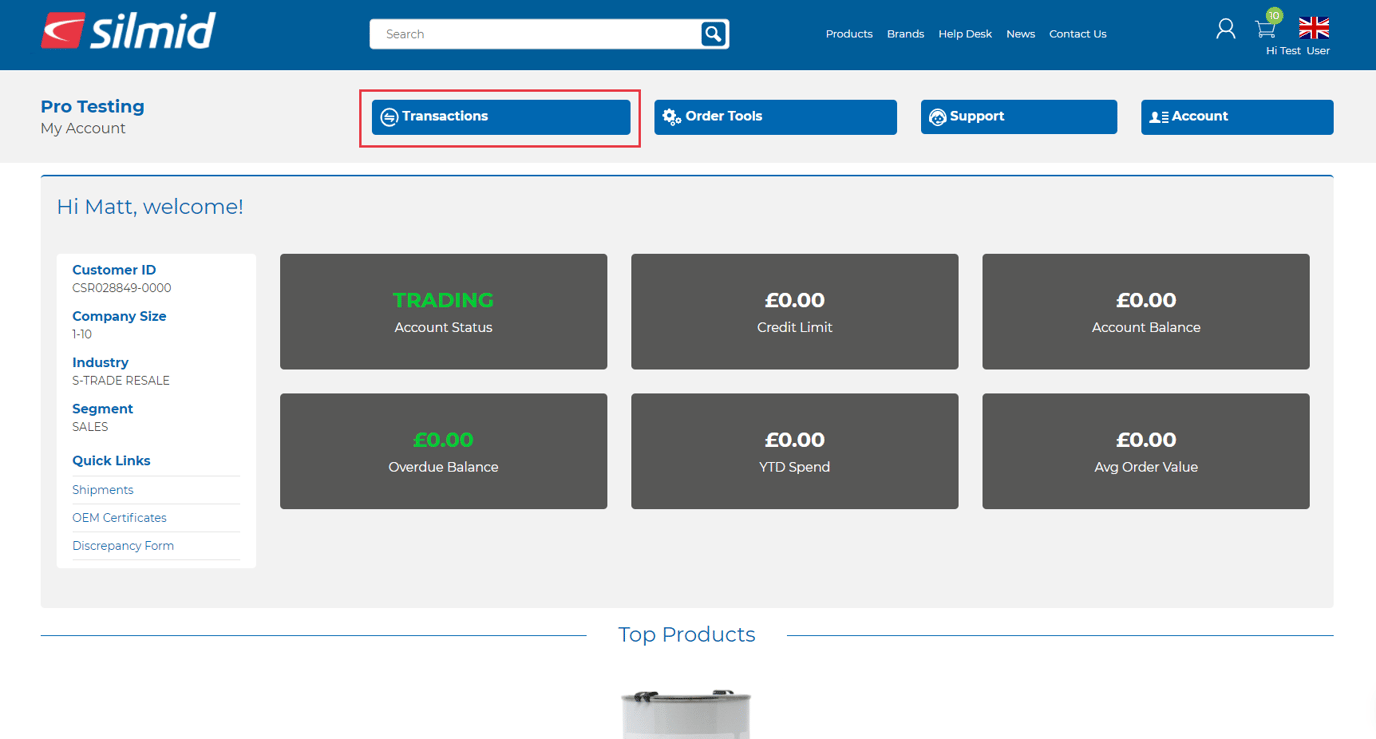Click the Account Balance tile
1376x739 pixels.
[1145, 311]
